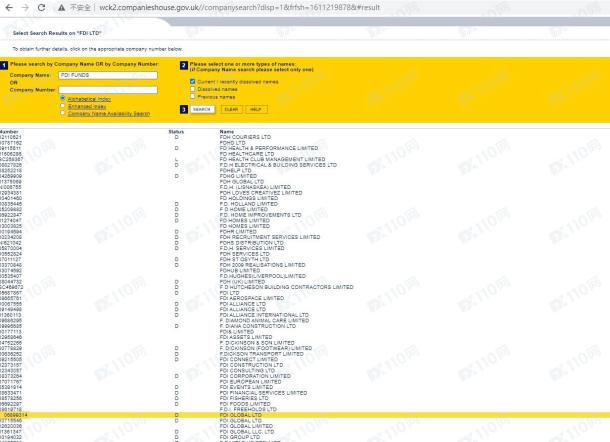Click the FDHS DISTRIBUTION LTD entry

[252, 243]
